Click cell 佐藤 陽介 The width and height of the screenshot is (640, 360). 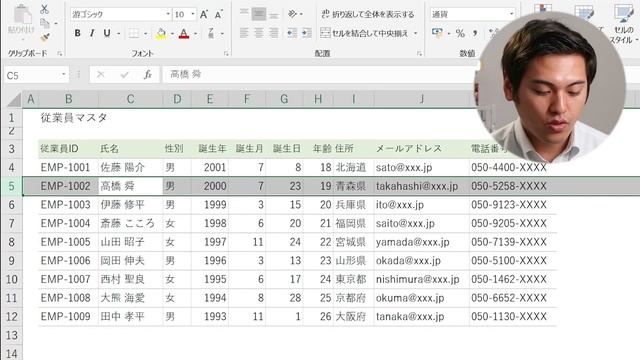[131, 167]
